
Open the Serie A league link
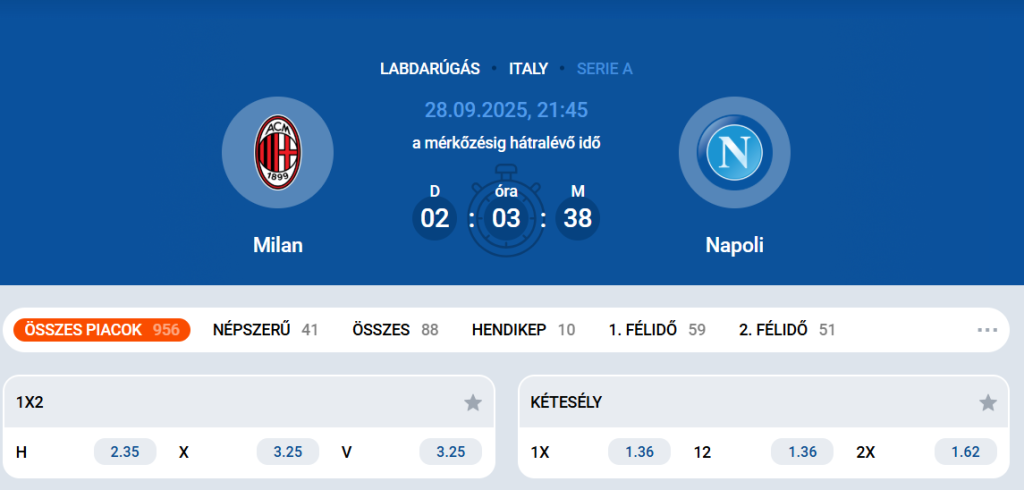click(605, 69)
